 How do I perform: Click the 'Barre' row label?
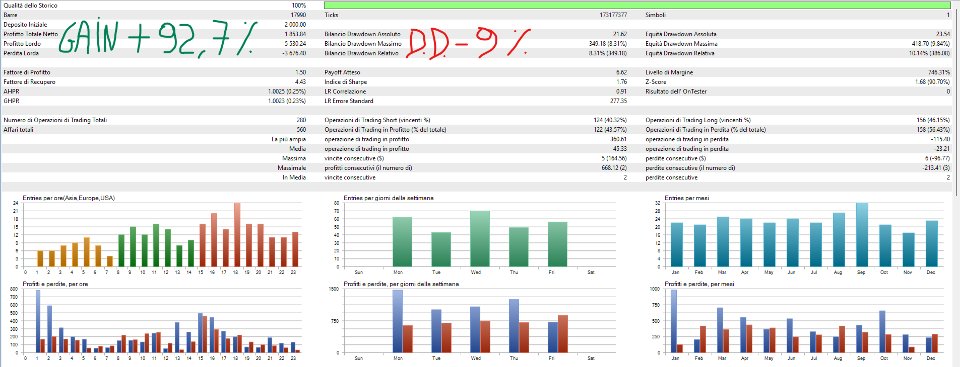coord(10,15)
